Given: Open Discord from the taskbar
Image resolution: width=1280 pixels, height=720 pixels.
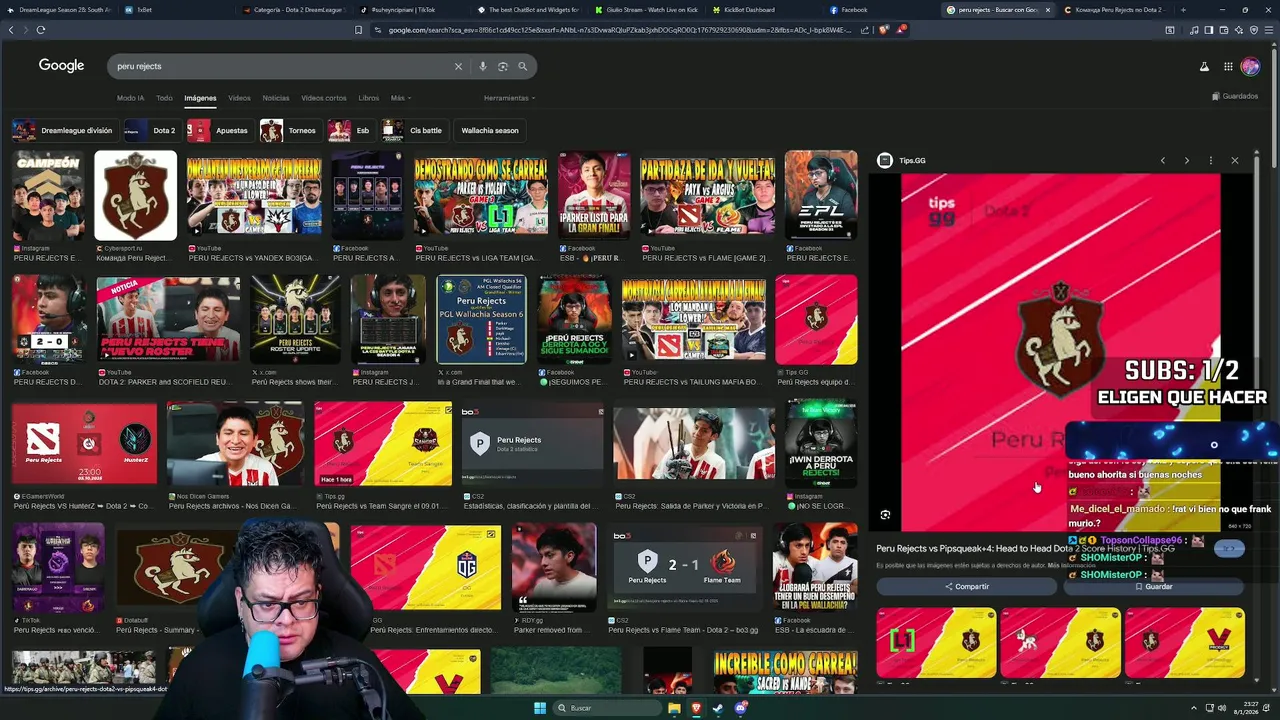Looking at the screenshot, I should 740,708.
